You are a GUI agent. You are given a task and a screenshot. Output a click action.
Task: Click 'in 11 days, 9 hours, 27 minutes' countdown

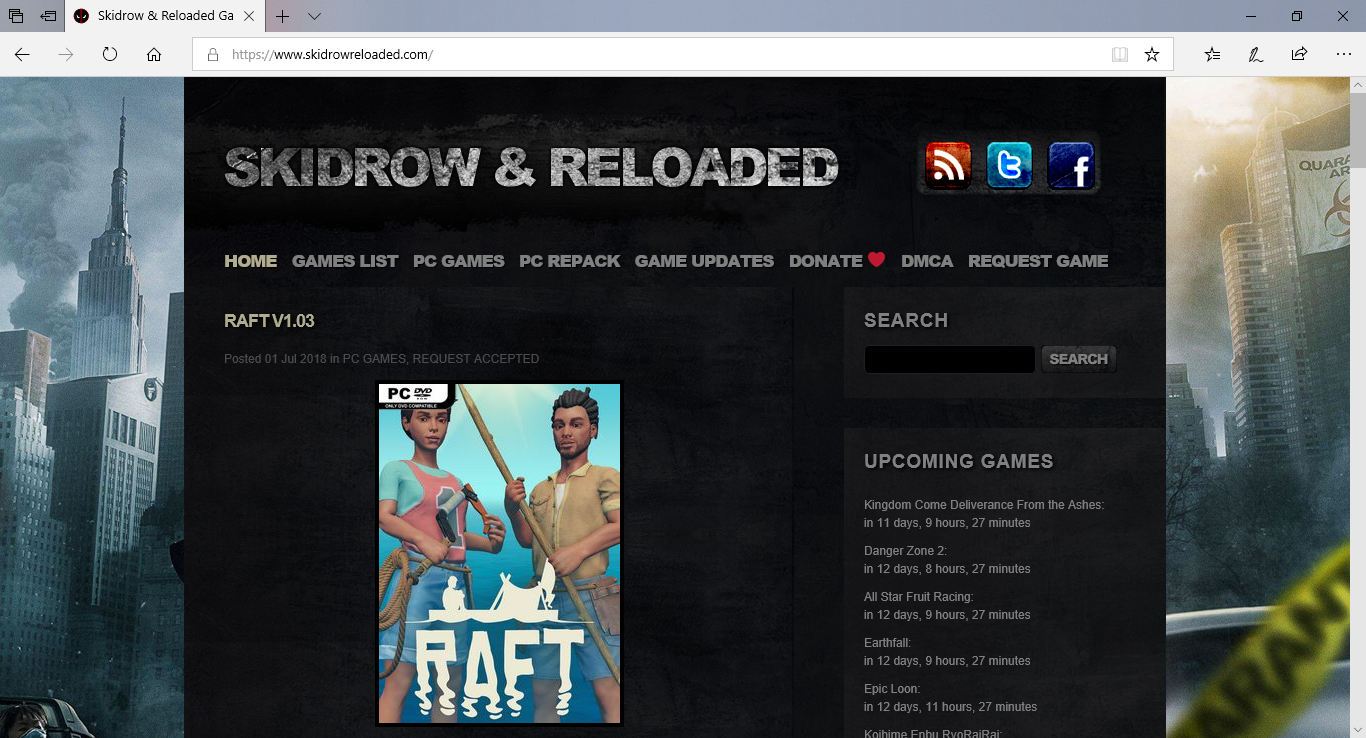[947, 523]
